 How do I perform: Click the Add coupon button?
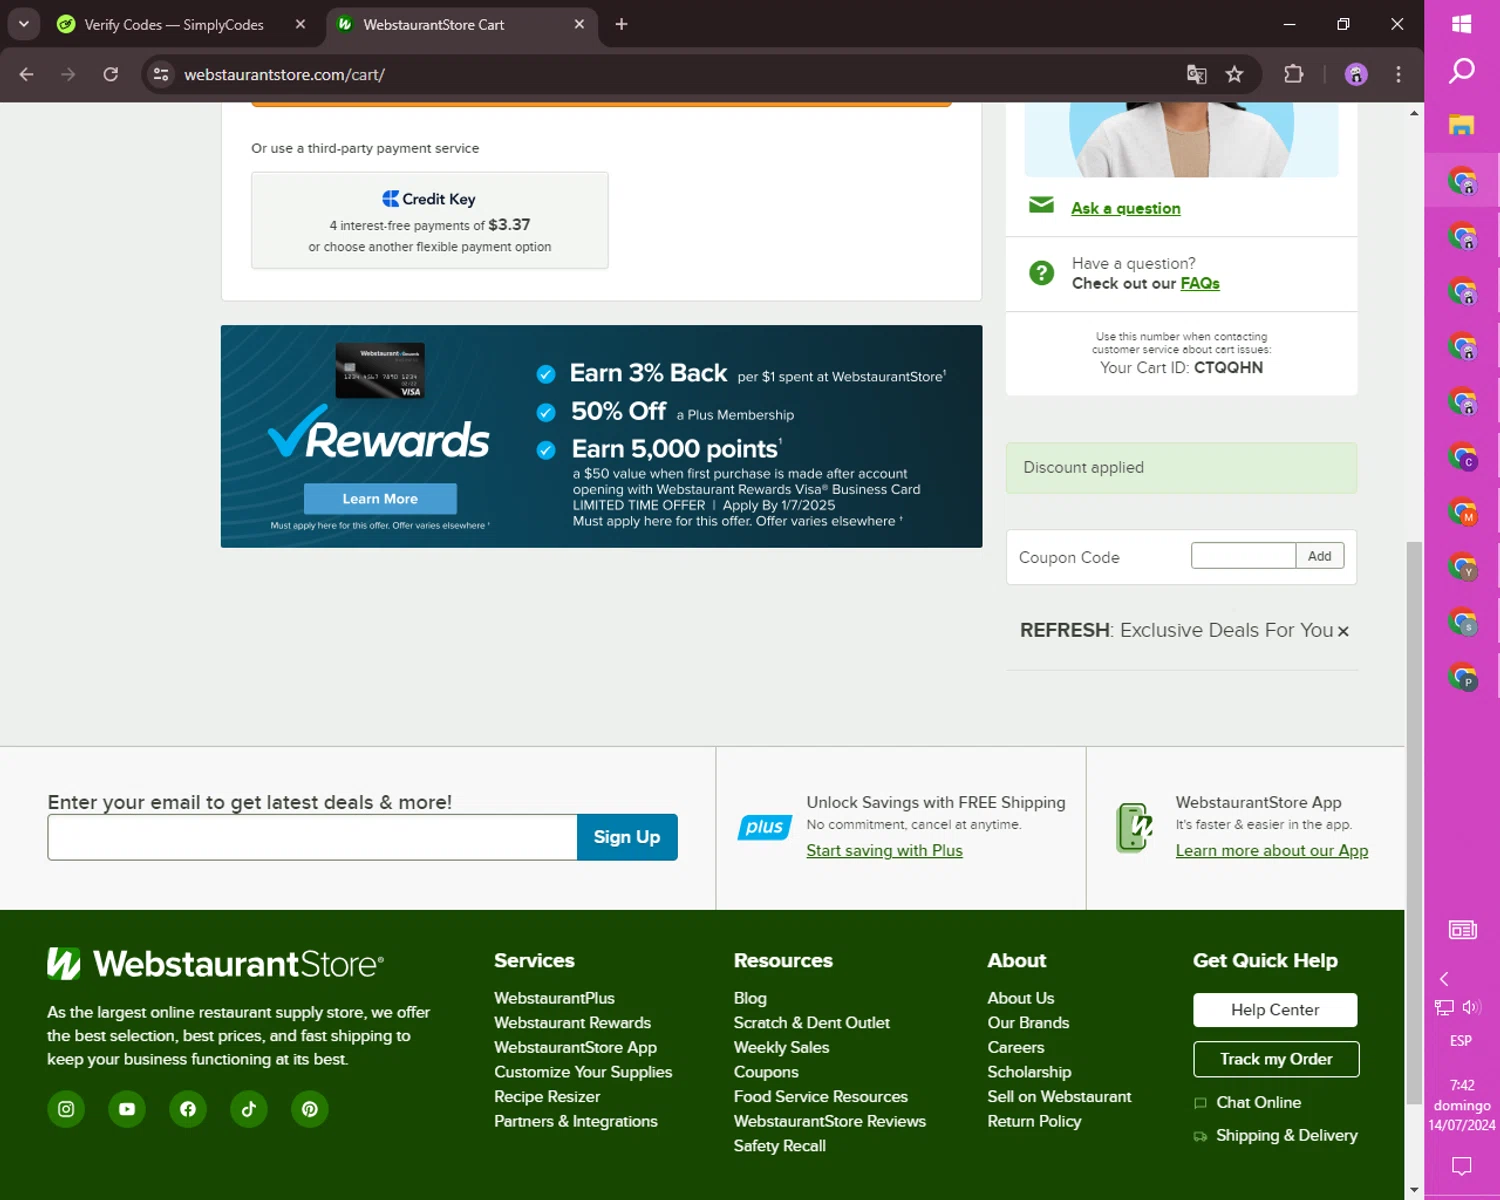click(x=1320, y=556)
